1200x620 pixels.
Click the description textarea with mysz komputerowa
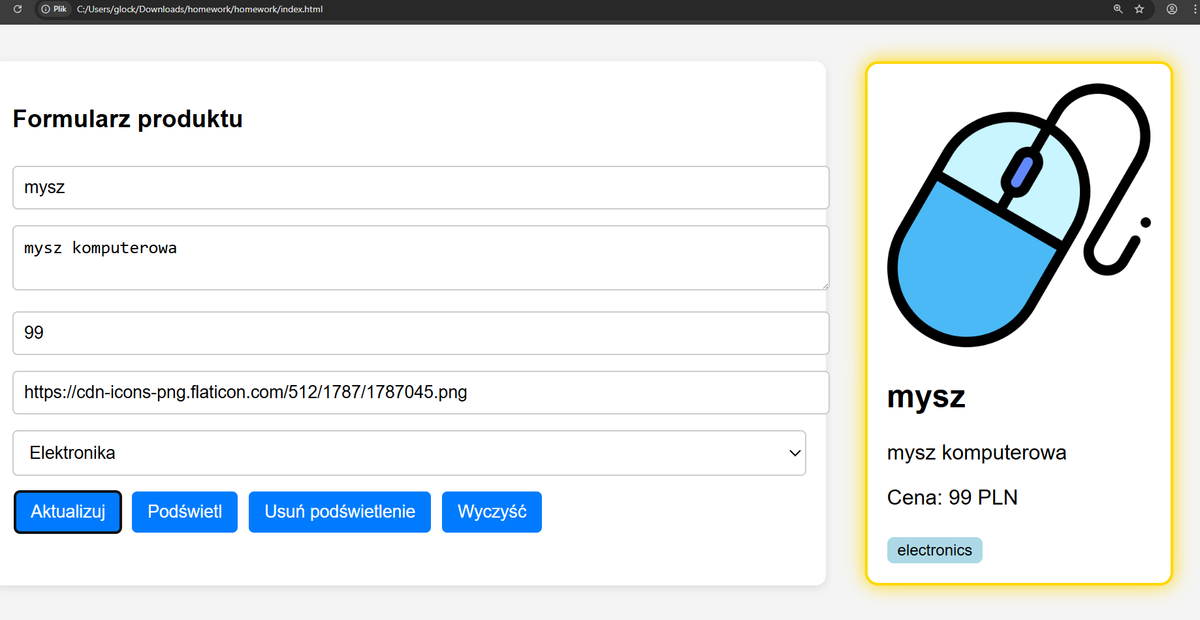[420, 257]
